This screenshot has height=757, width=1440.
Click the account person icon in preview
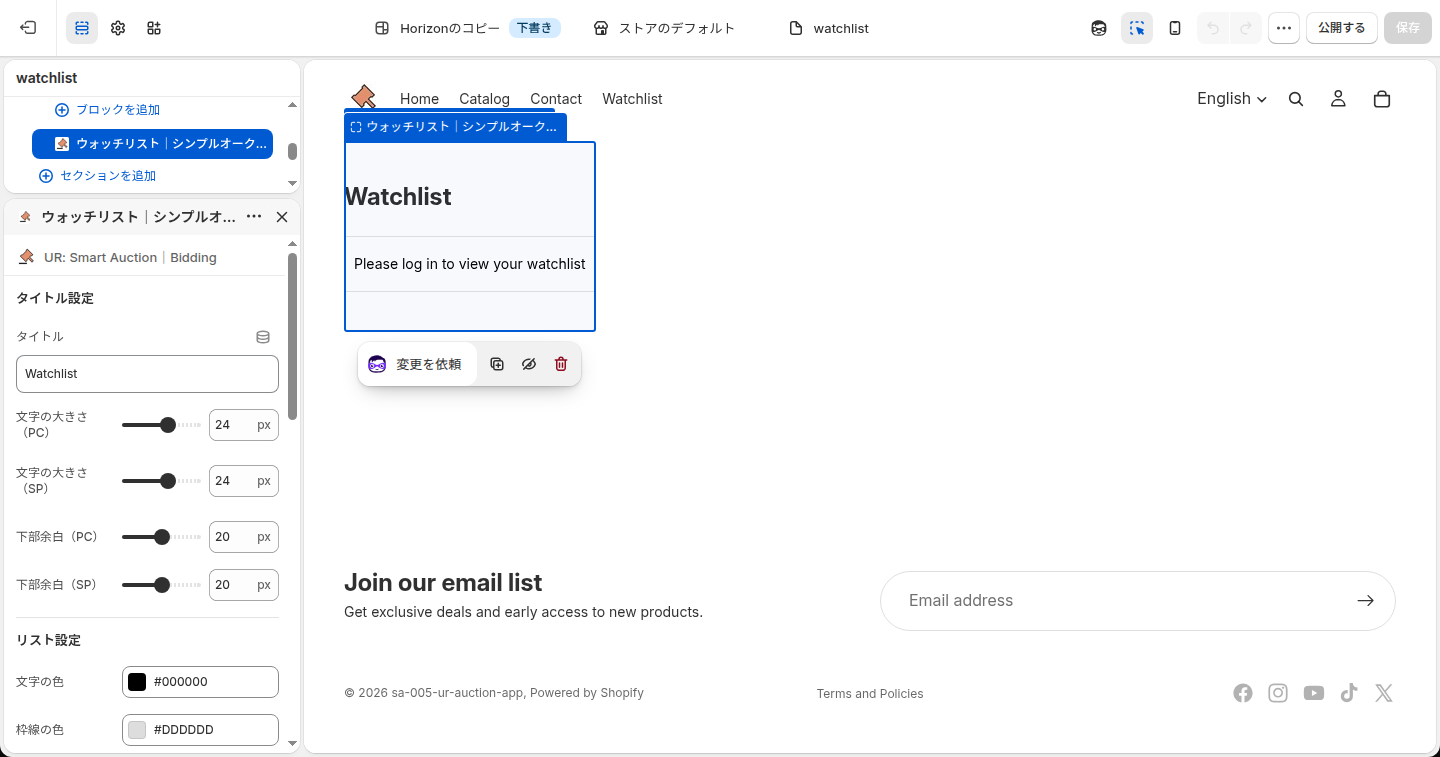point(1338,99)
